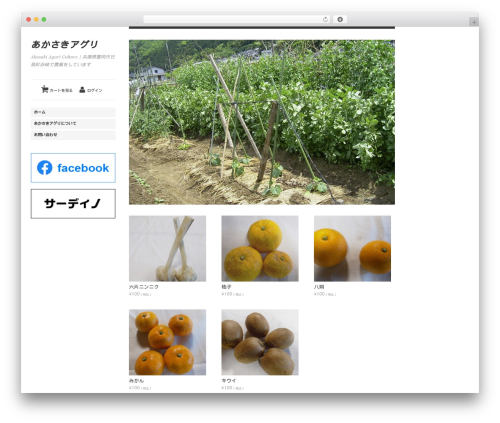The width and height of the screenshot is (500, 423).
Task: Click the 八朔 product name
Action: [319, 287]
